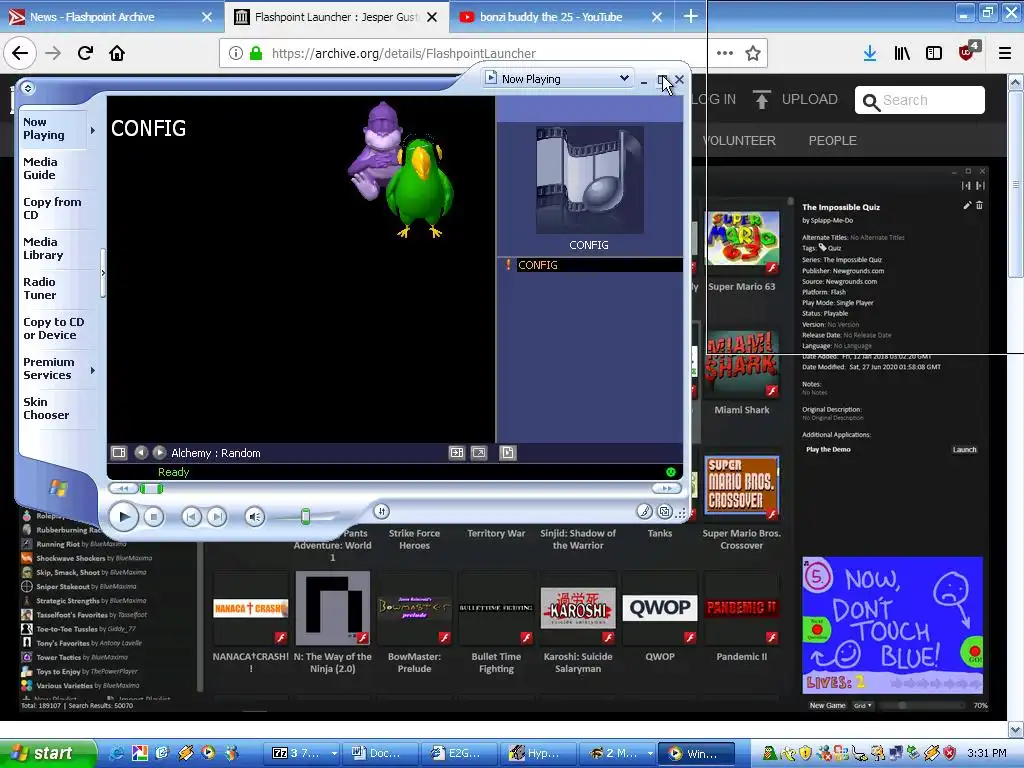The width and height of the screenshot is (1024, 768).
Task: Open the browser library icon
Action: [x=902, y=53]
